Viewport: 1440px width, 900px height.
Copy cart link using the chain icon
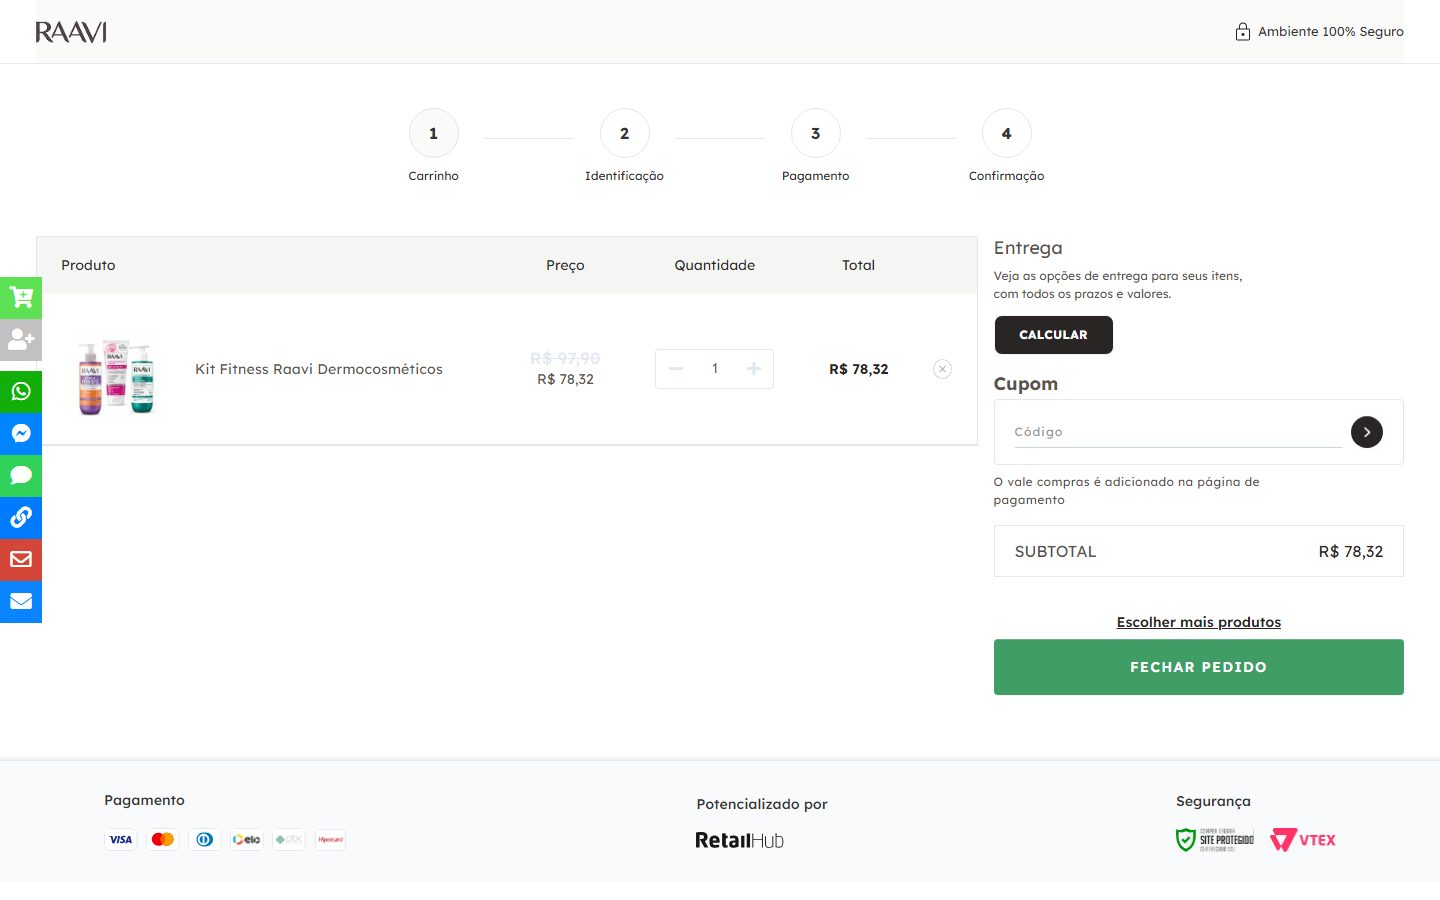[21, 517]
